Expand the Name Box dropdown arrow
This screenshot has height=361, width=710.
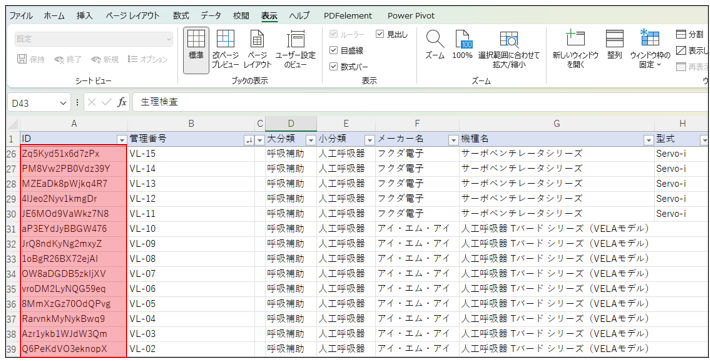point(63,103)
